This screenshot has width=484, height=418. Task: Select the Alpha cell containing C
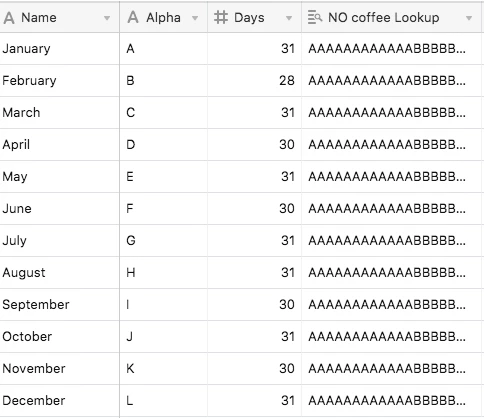(164, 113)
